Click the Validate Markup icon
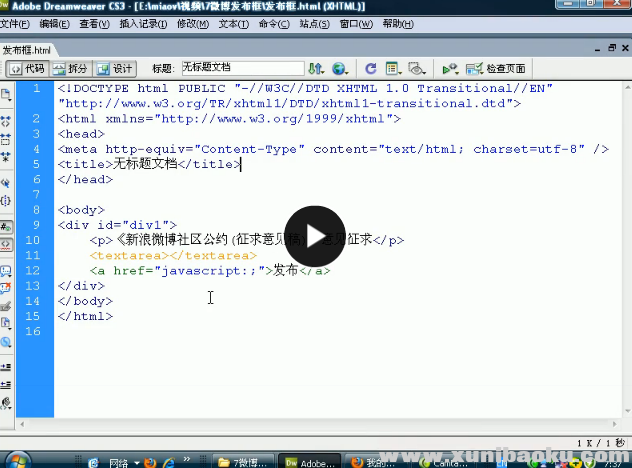The image size is (632, 468). pos(451,69)
